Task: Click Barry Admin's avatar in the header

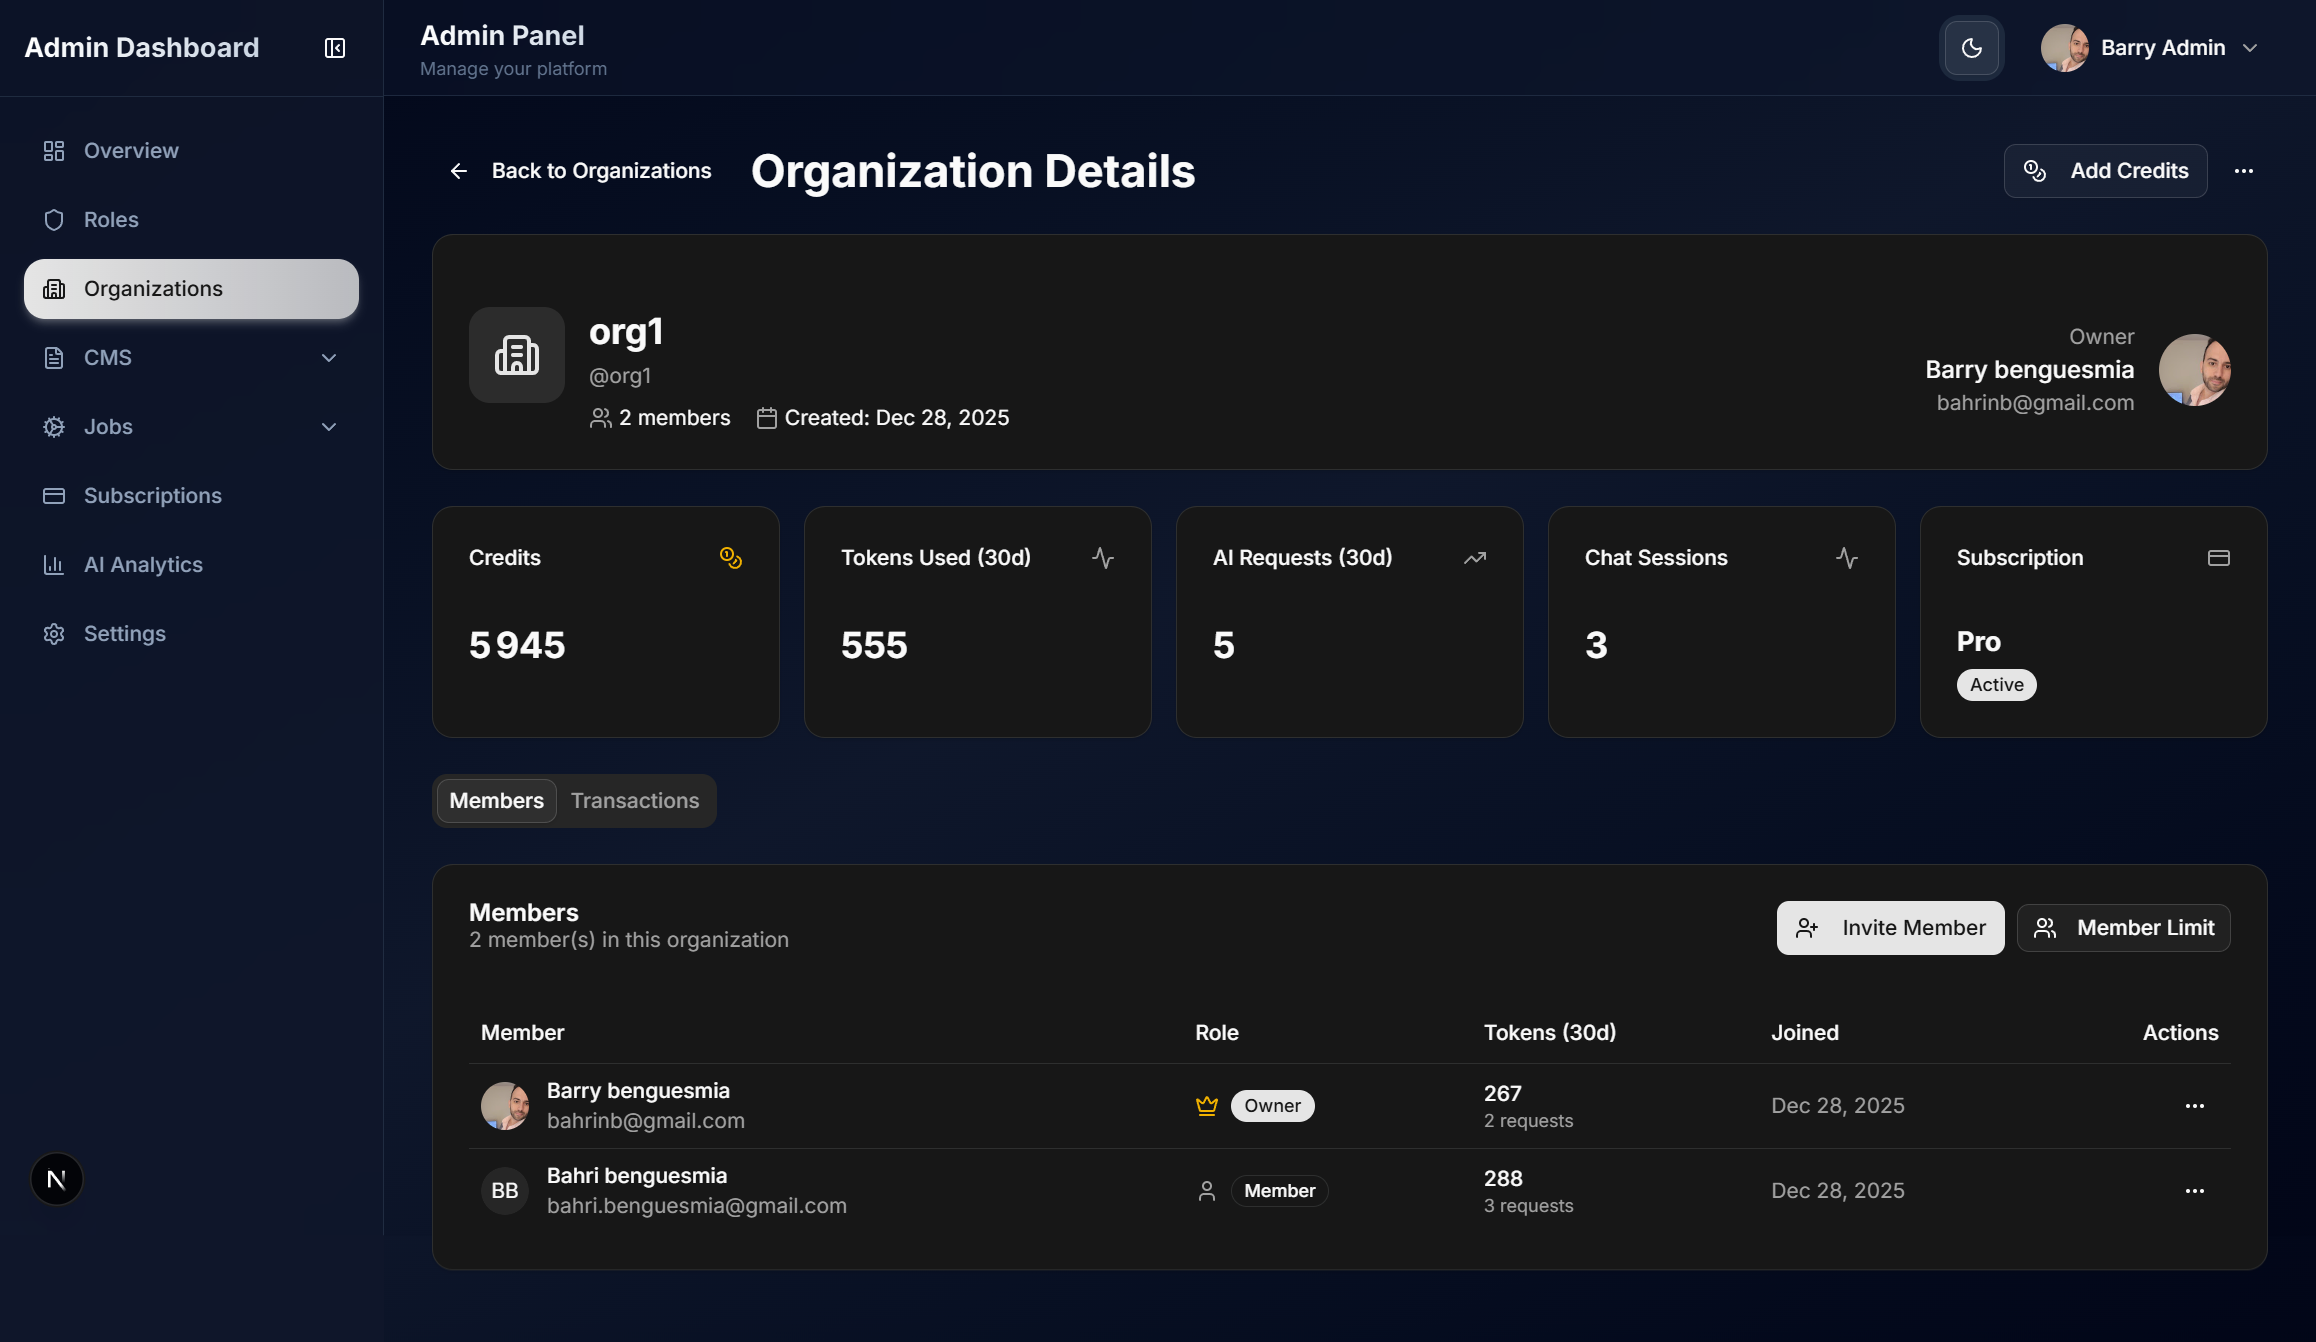Action: (2064, 48)
